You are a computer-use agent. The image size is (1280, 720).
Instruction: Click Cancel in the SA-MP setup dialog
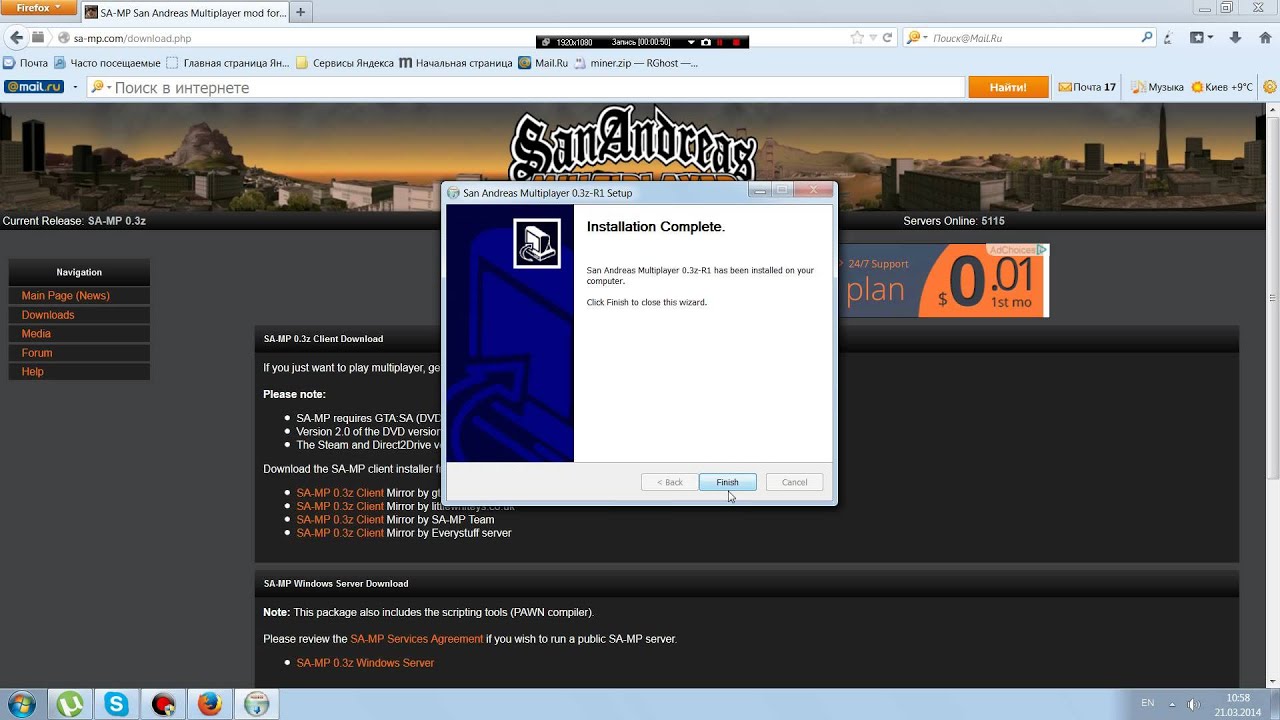coord(794,482)
